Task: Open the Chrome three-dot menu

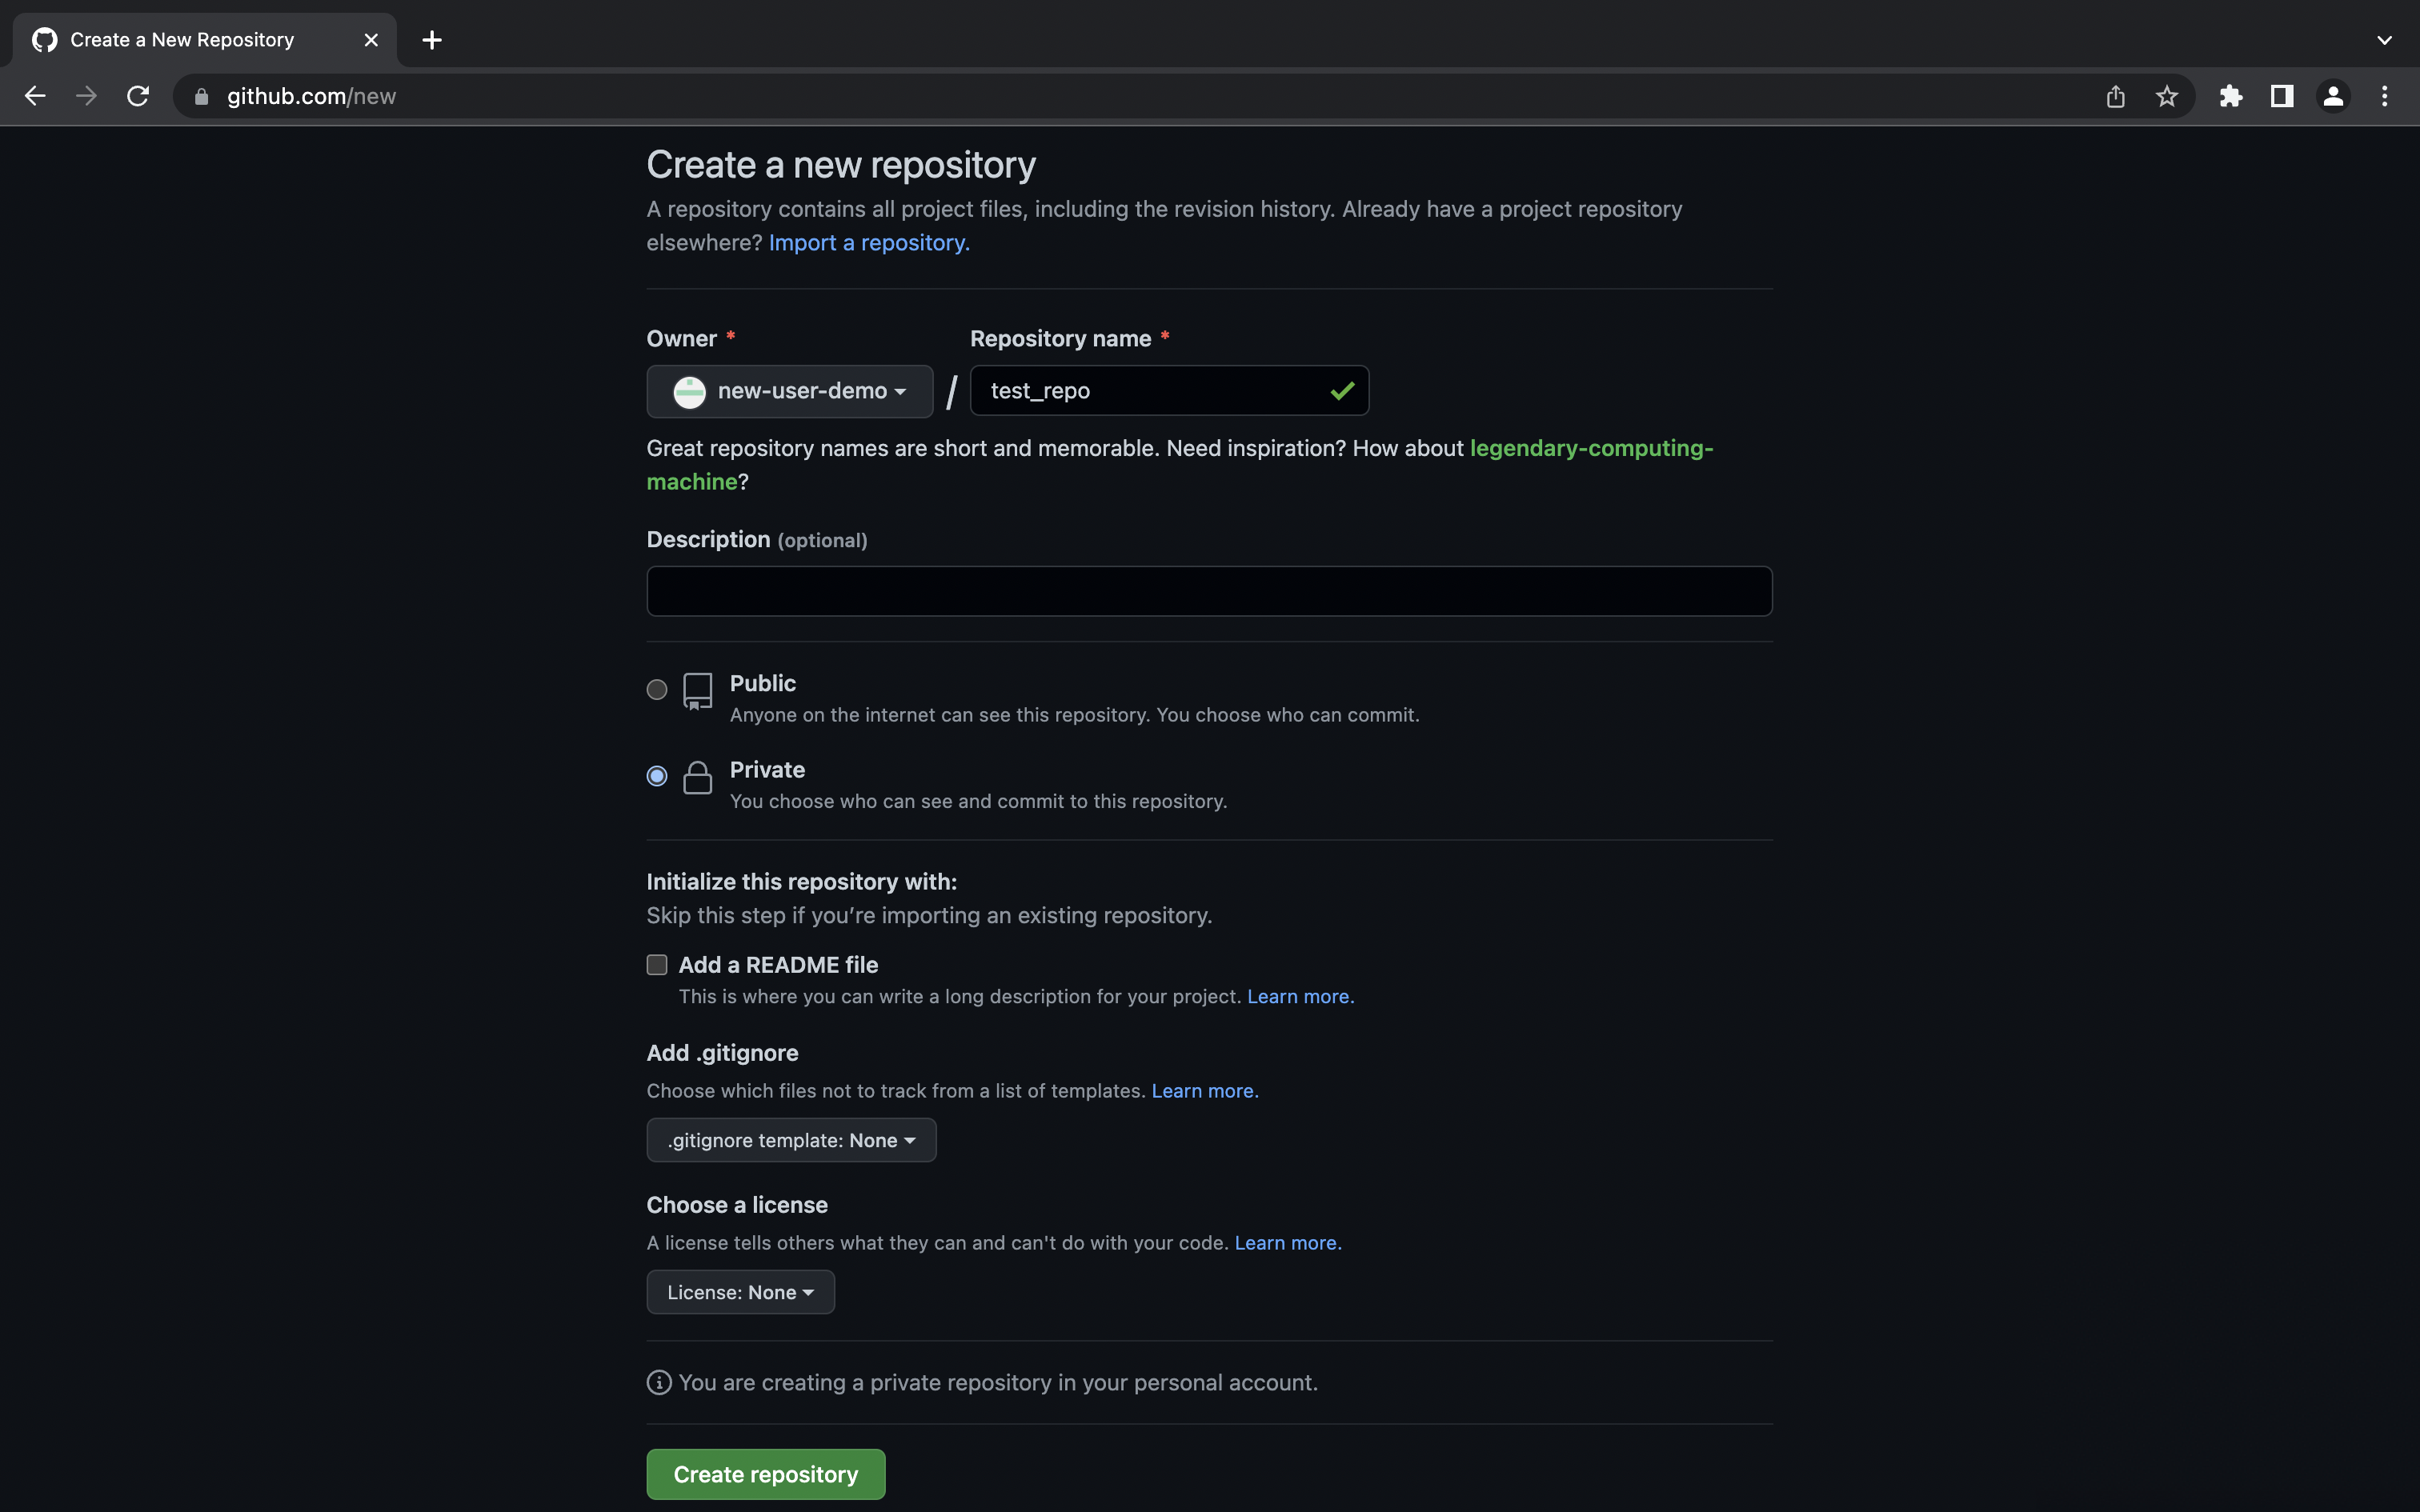Action: tap(2385, 96)
